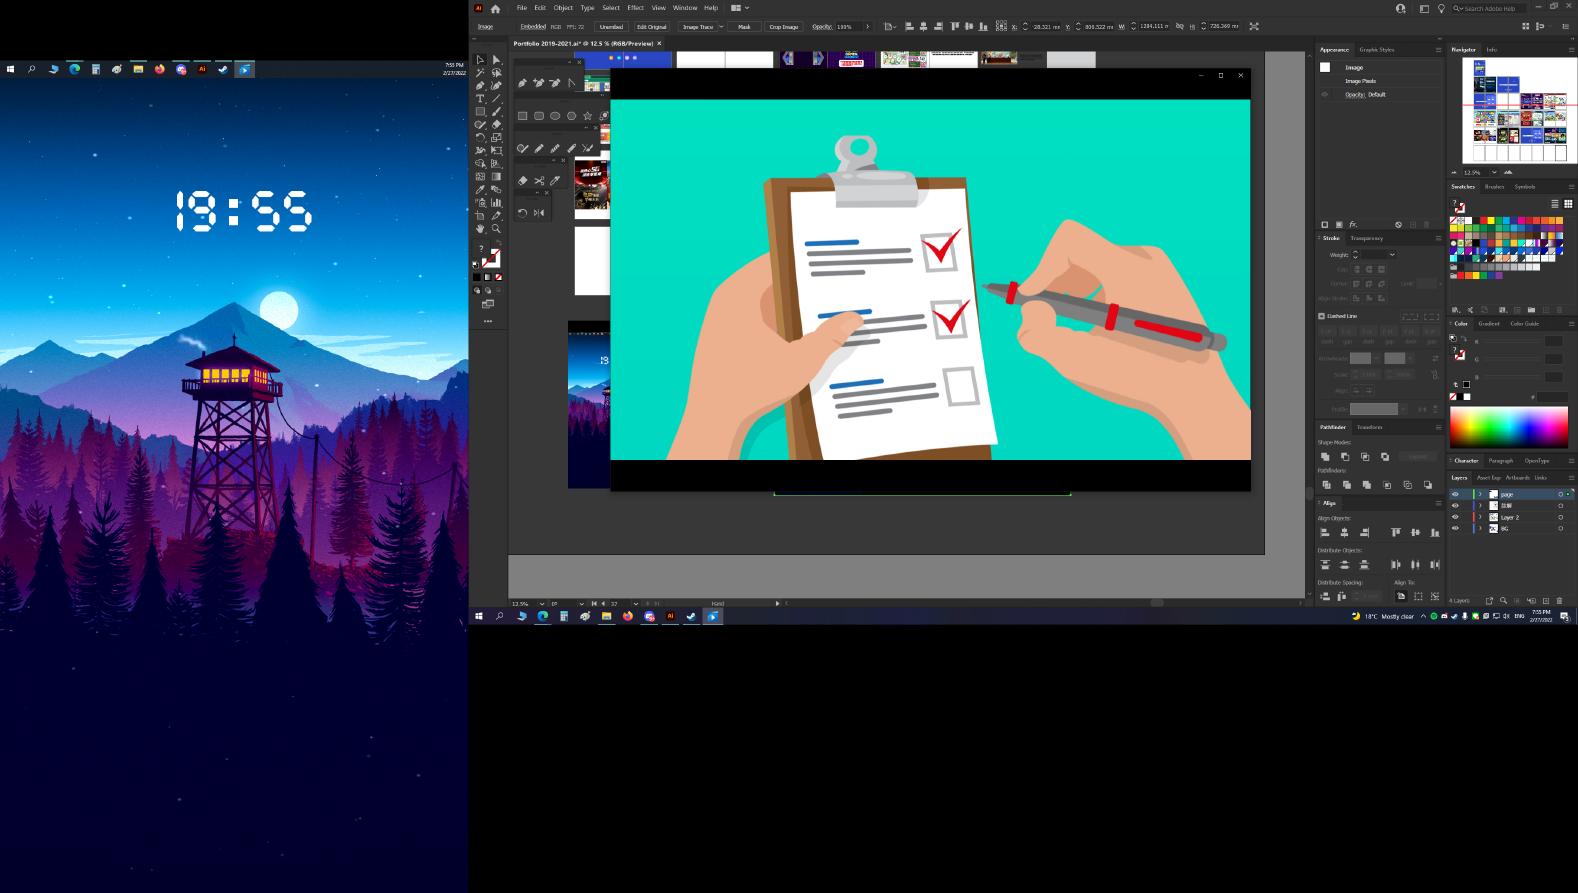Expand the BG layer contents
1578x893 pixels.
(1480, 528)
